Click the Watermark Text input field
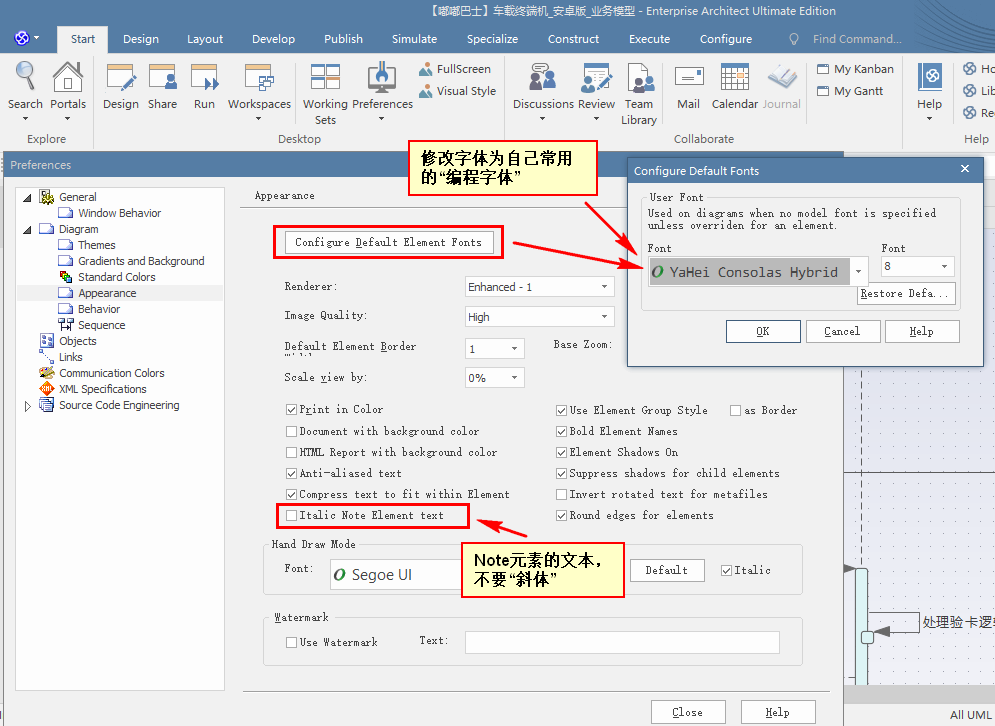995x726 pixels. click(622, 642)
